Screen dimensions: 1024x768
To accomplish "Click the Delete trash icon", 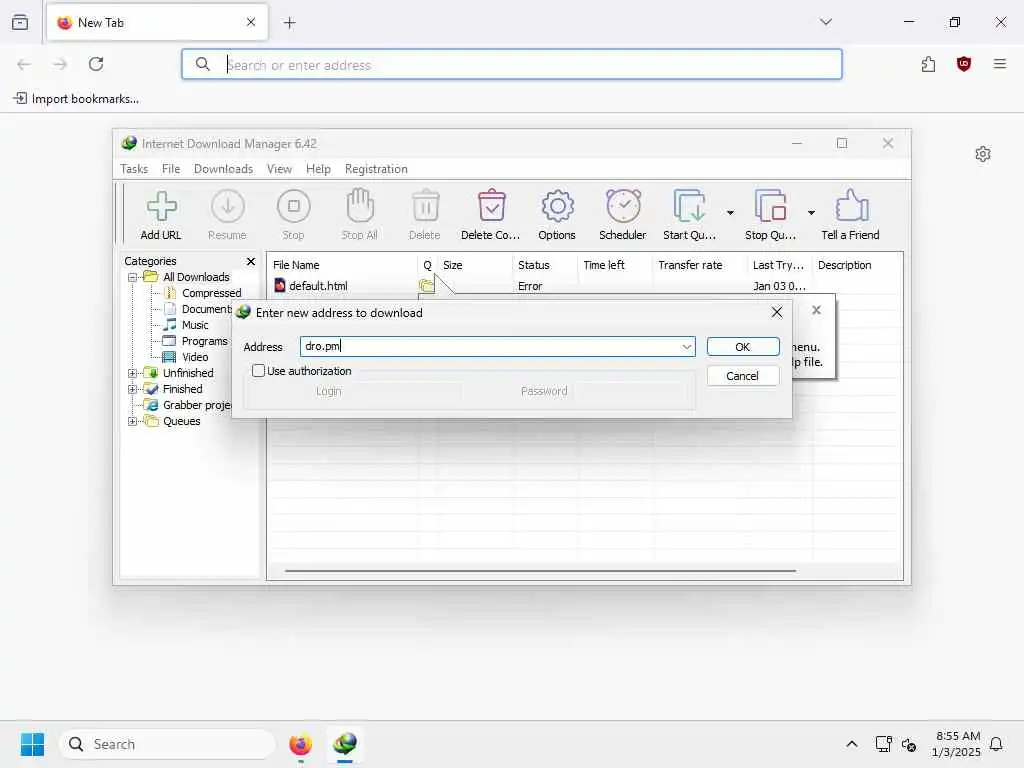I will [x=425, y=206].
